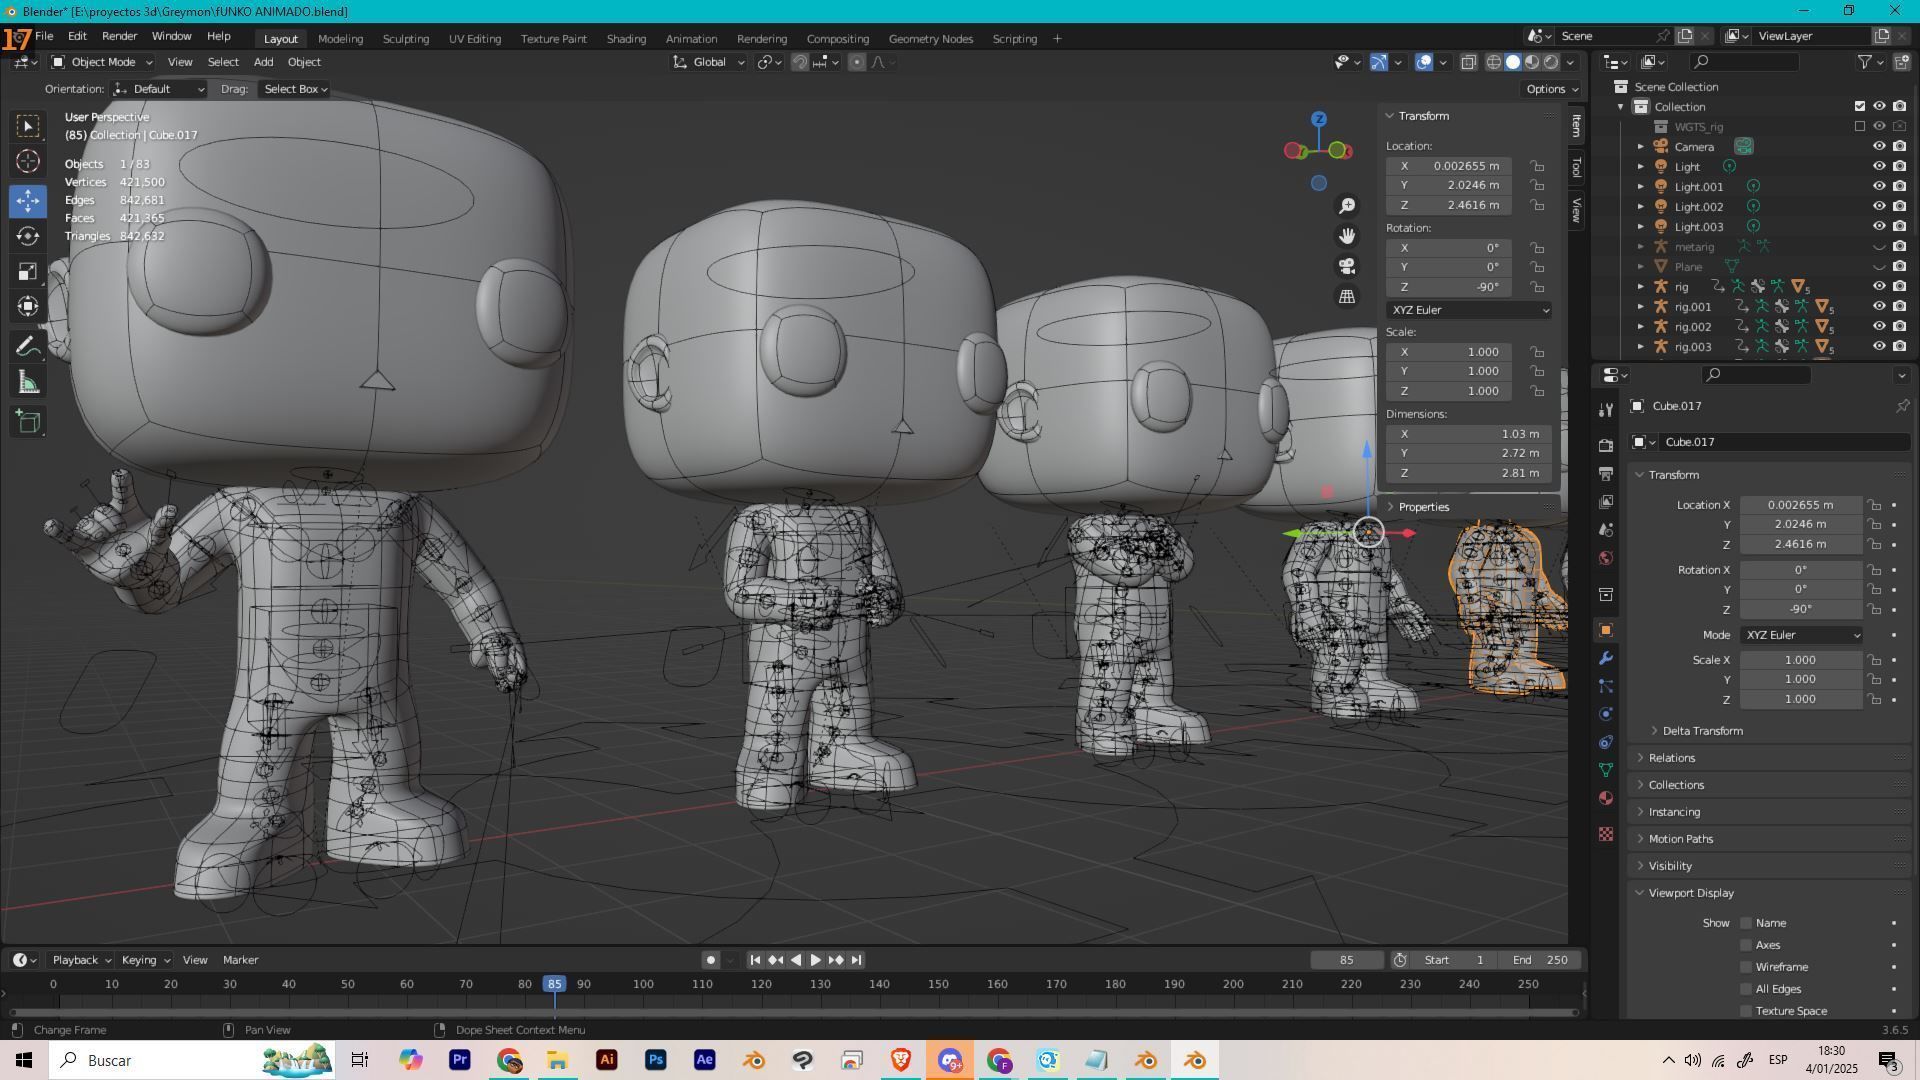Open the Add menu in viewport header

coord(263,62)
